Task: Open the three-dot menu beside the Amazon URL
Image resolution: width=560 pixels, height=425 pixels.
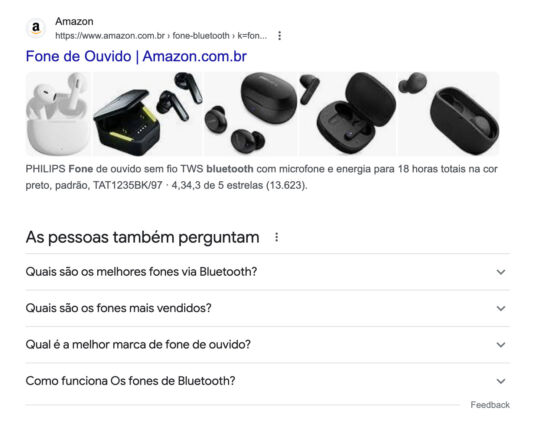Action: point(280,36)
